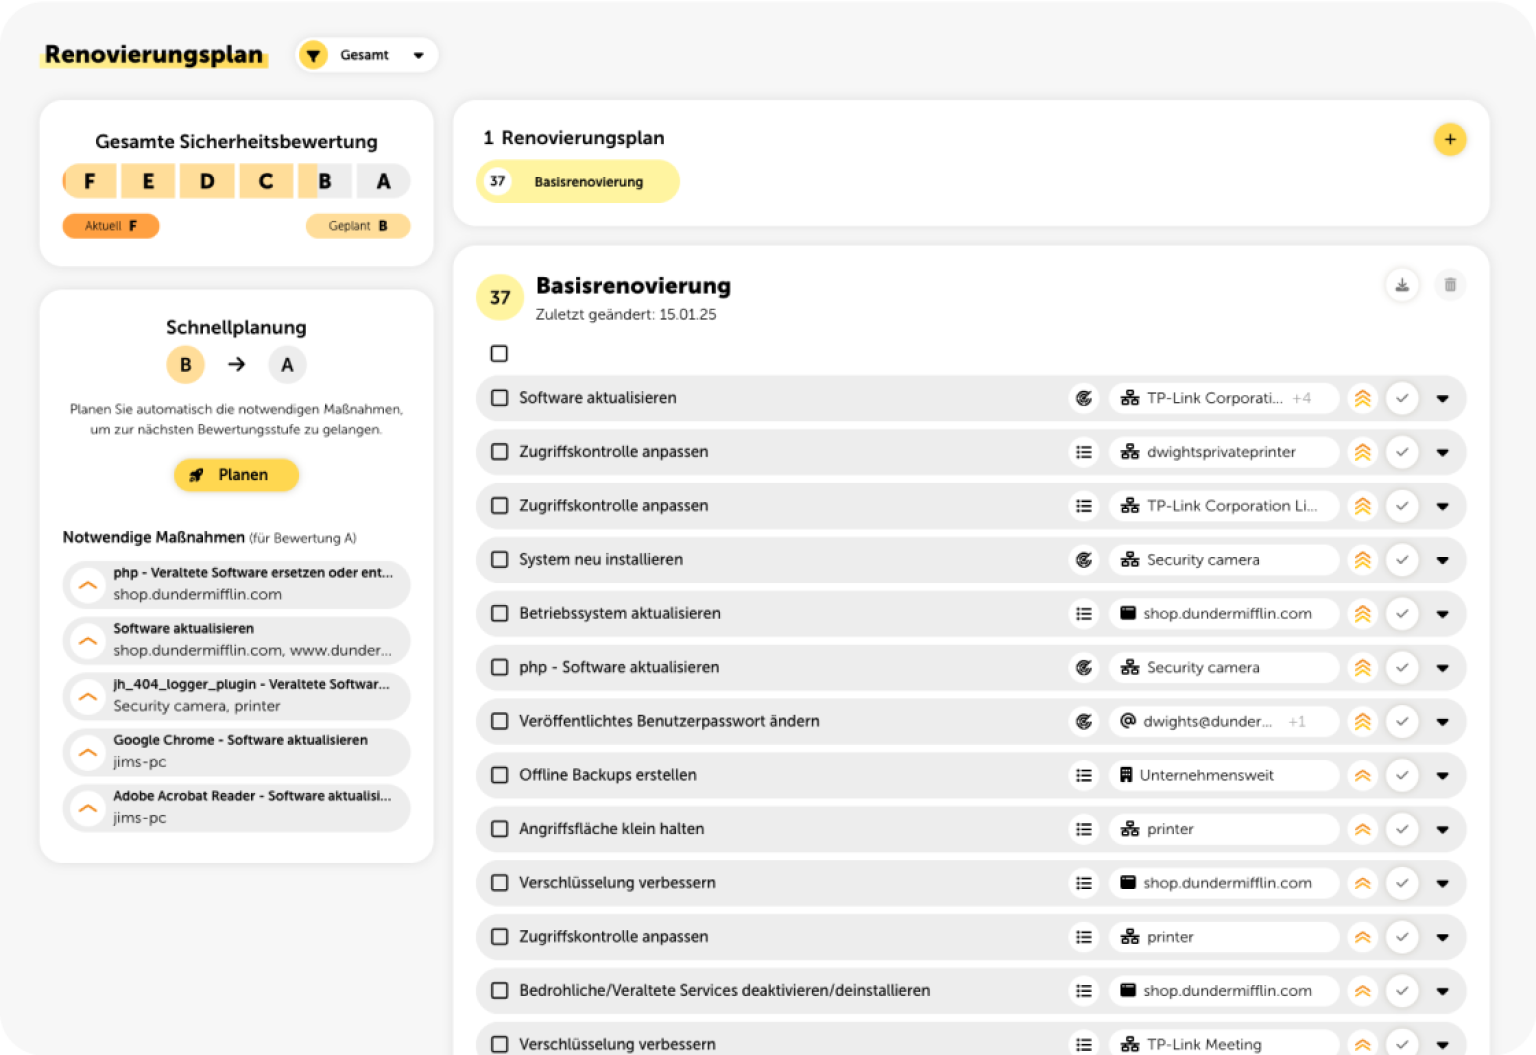Click the download icon for Basisrenovierung
Screen dimensions: 1536x1055
click(1402, 285)
